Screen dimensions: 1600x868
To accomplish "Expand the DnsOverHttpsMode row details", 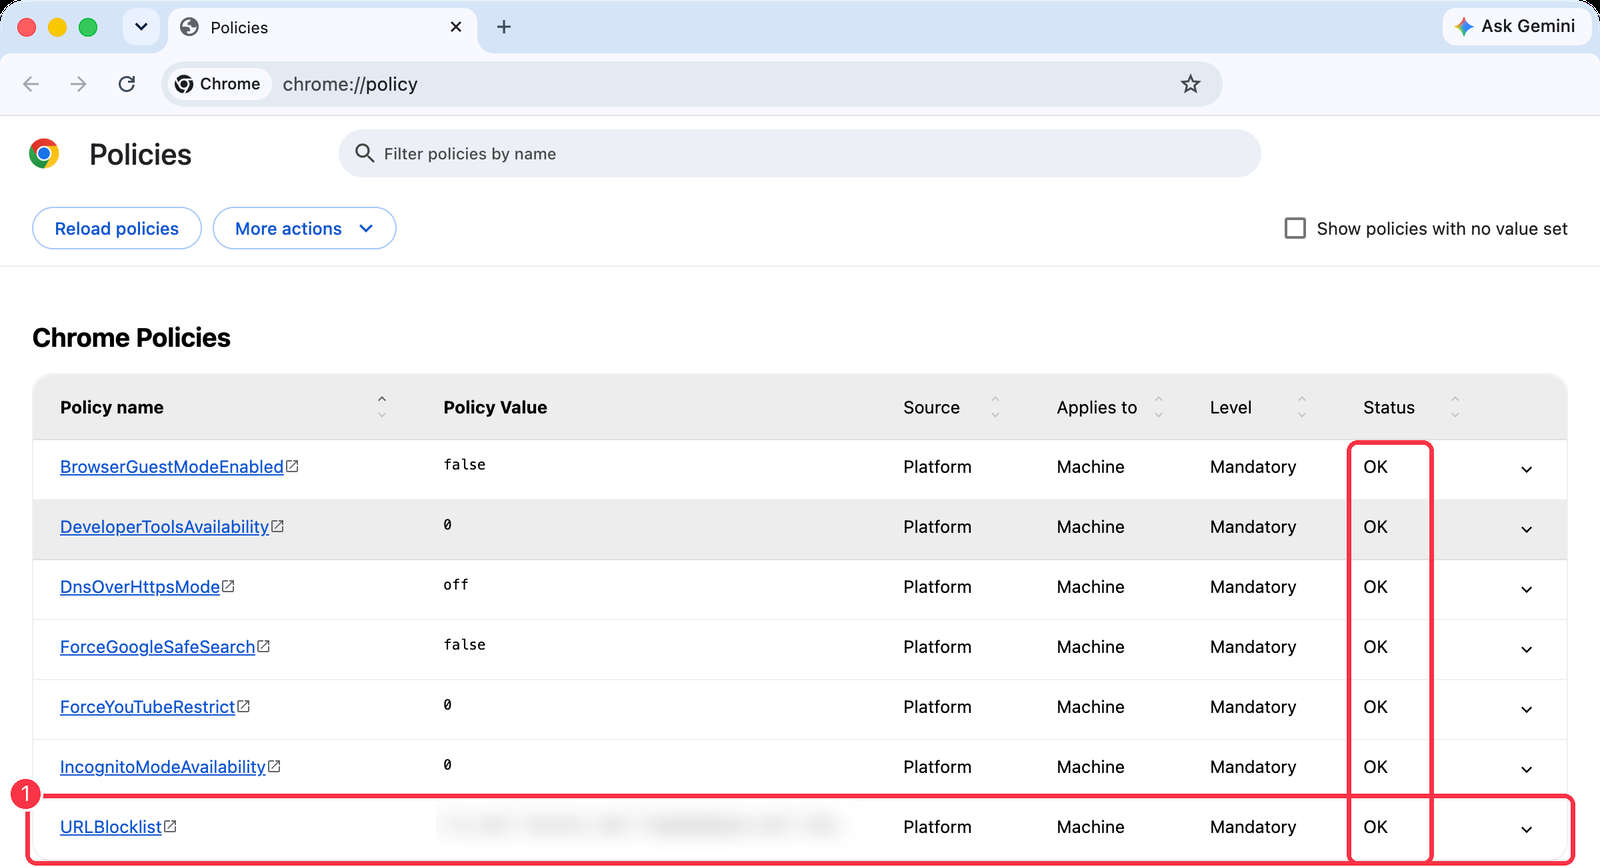I will click(x=1527, y=589).
